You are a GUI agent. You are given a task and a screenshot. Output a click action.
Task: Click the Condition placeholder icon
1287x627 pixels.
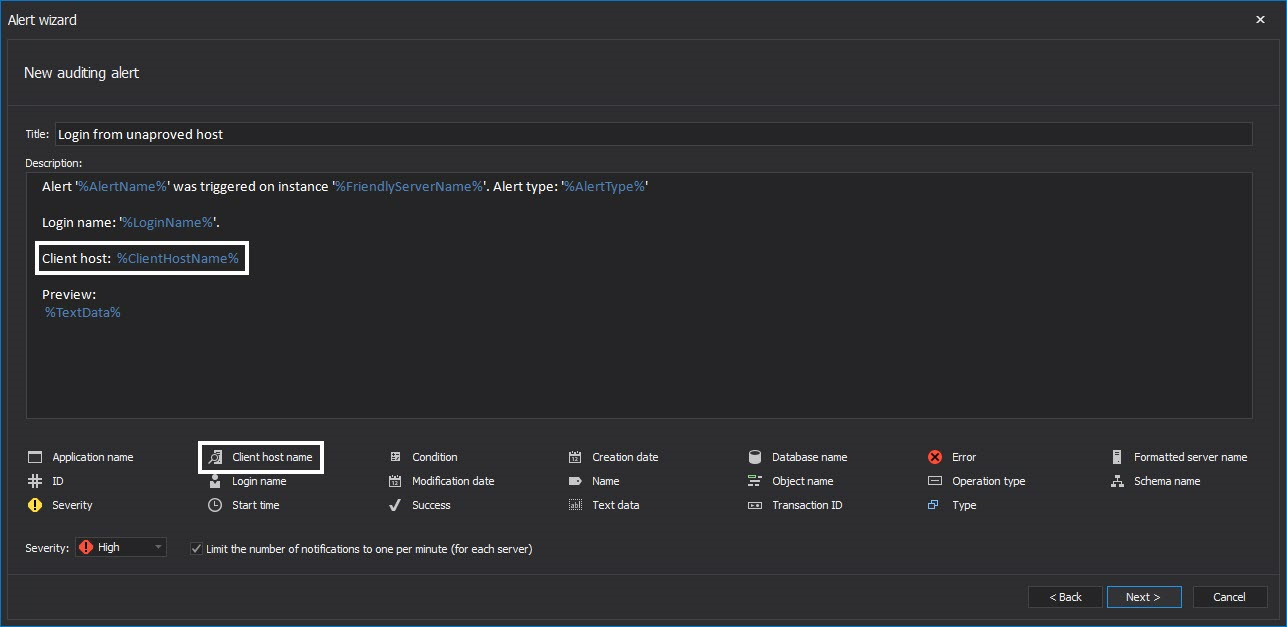395,457
